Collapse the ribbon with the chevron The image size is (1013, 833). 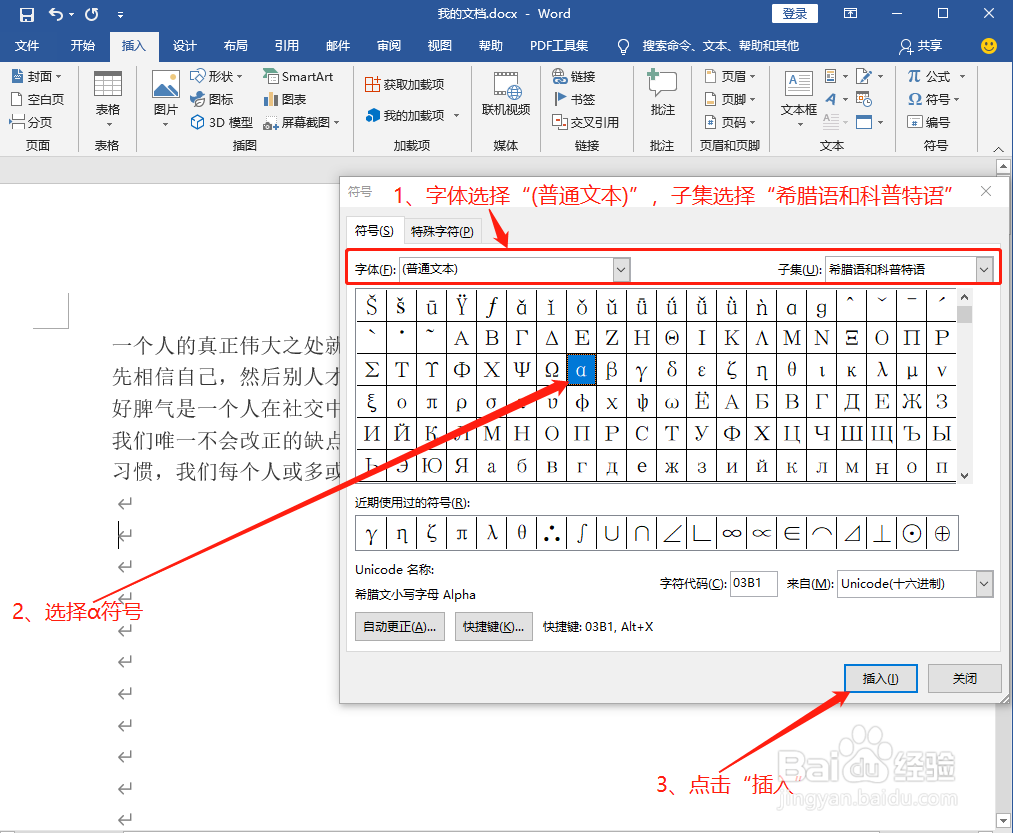998,149
